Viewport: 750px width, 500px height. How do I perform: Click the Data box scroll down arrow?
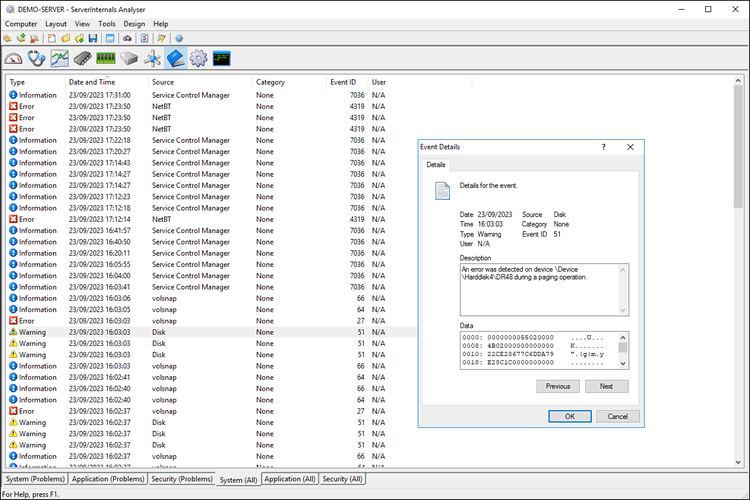point(623,364)
